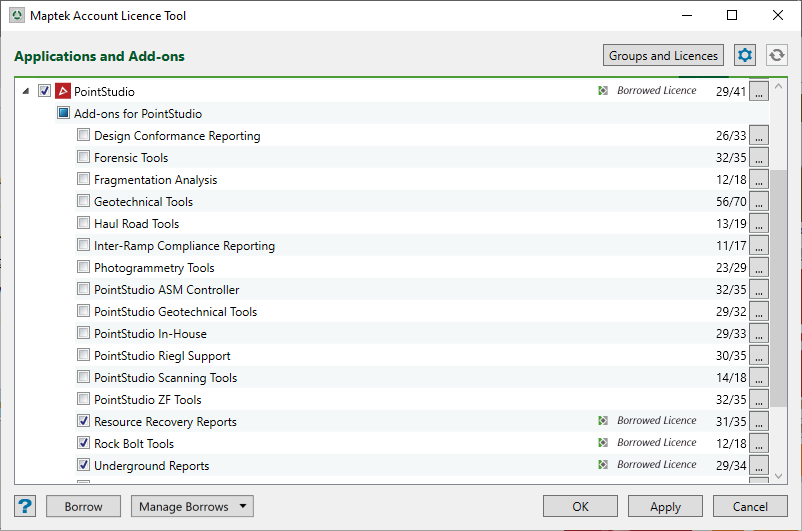Click the red PointStudio application icon
The image size is (802, 531).
[63, 91]
